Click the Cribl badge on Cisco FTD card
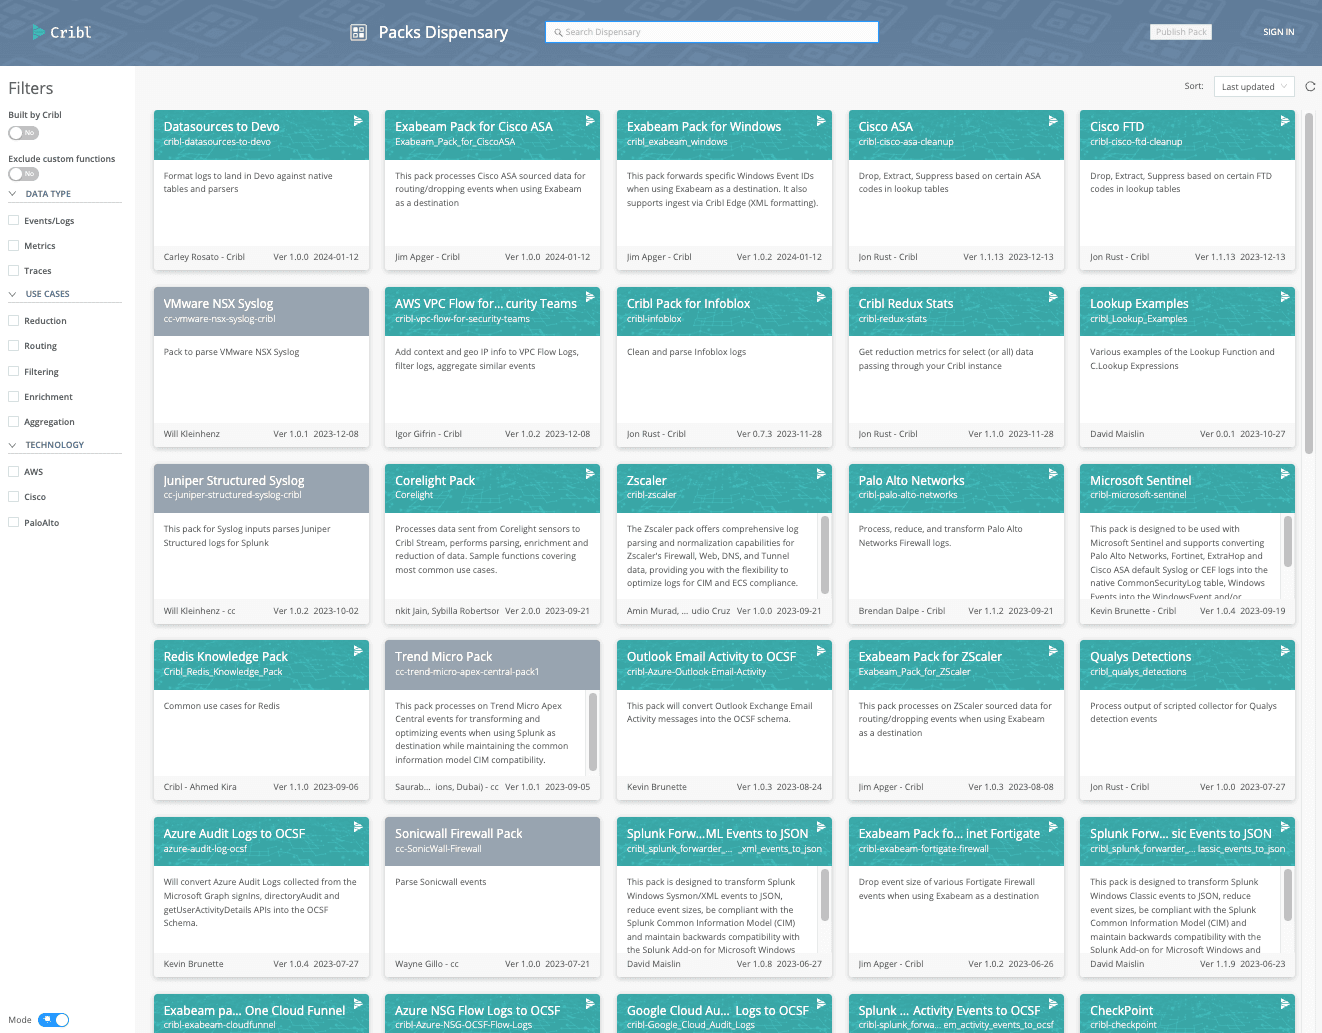This screenshot has width=1322, height=1033. coord(1285,121)
